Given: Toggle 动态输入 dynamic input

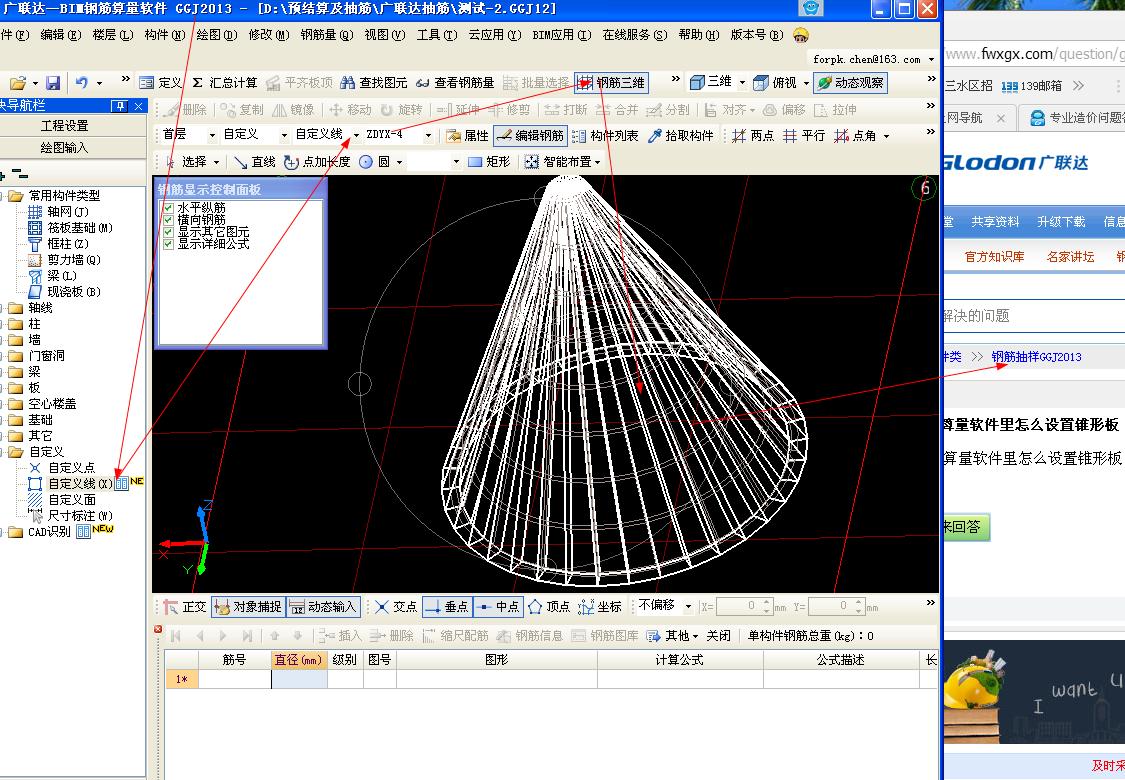Looking at the screenshot, I should (322, 607).
